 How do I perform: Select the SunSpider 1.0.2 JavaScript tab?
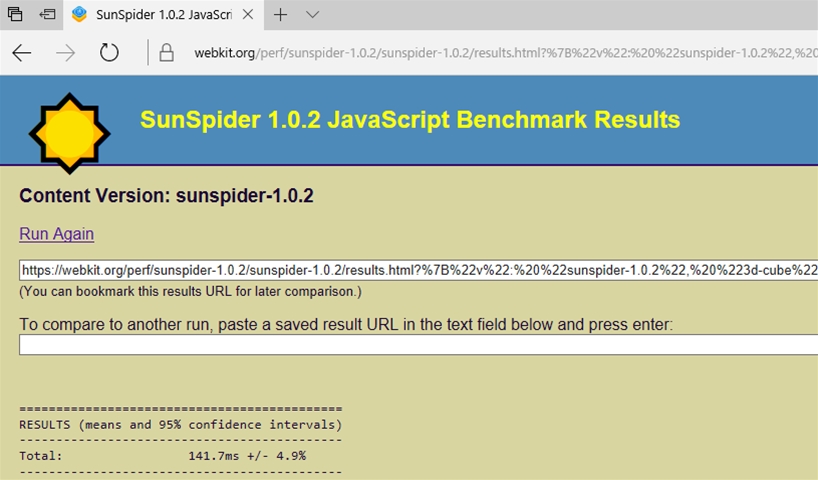163,15
